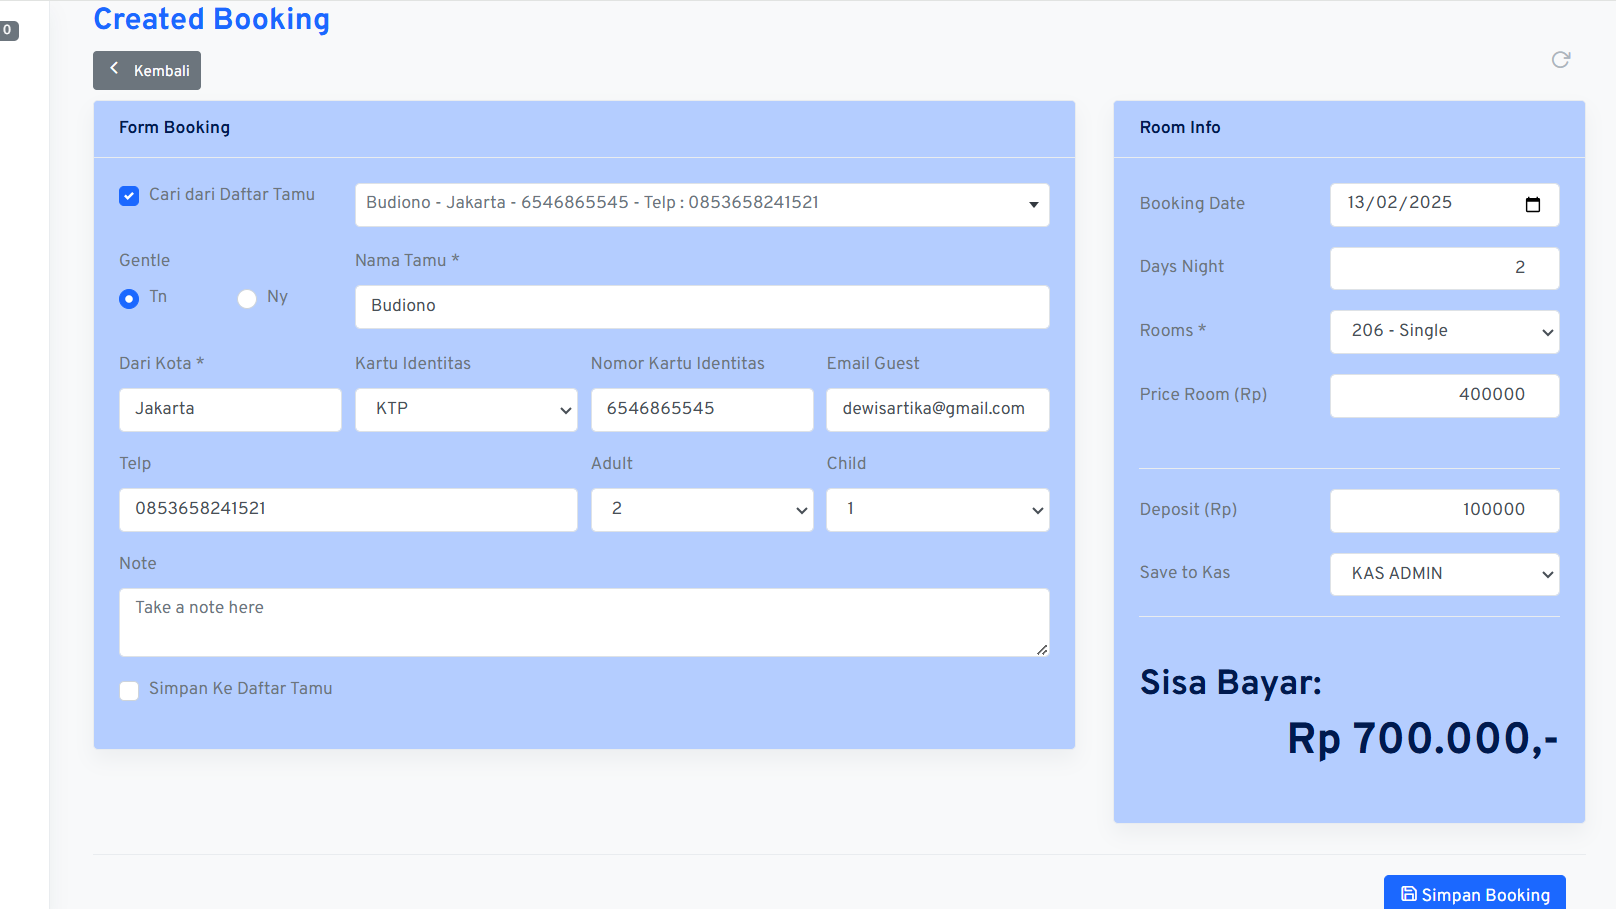Click the Cari dari Daftar Tamu label
Screen dimensions: 1616x909
pyautogui.click(x=232, y=195)
